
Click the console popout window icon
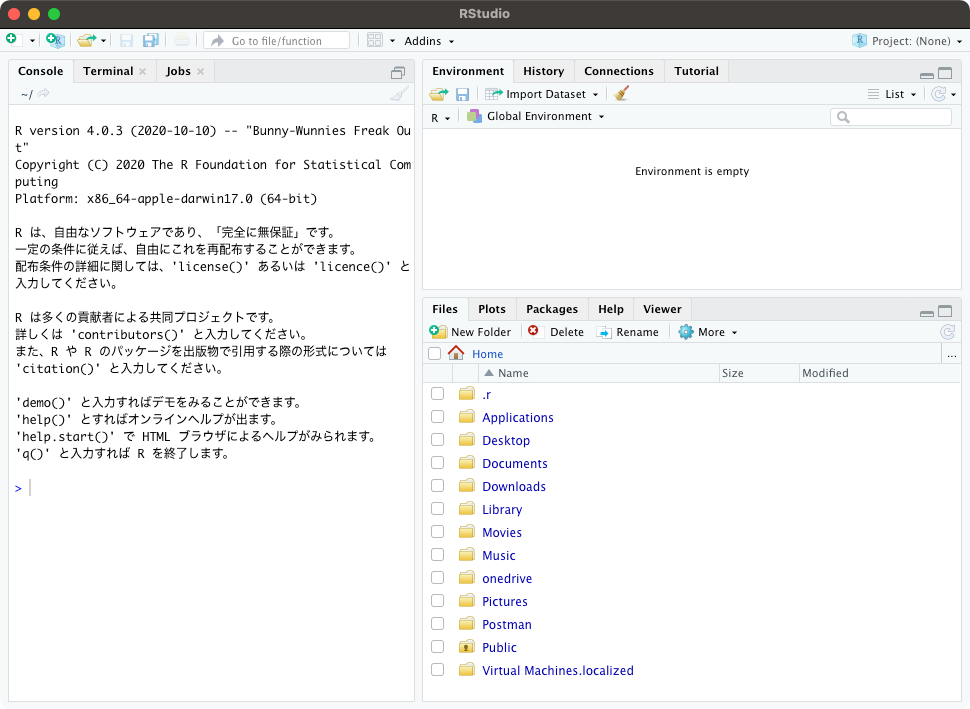coord(398,73)
